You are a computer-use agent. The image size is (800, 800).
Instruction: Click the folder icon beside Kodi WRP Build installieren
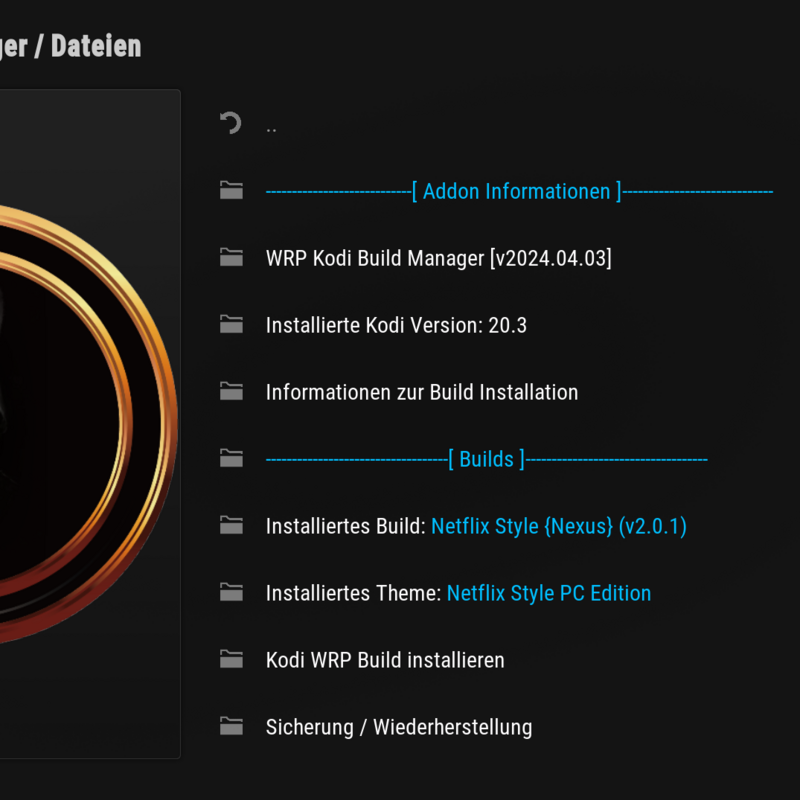[x=230, y=659]
